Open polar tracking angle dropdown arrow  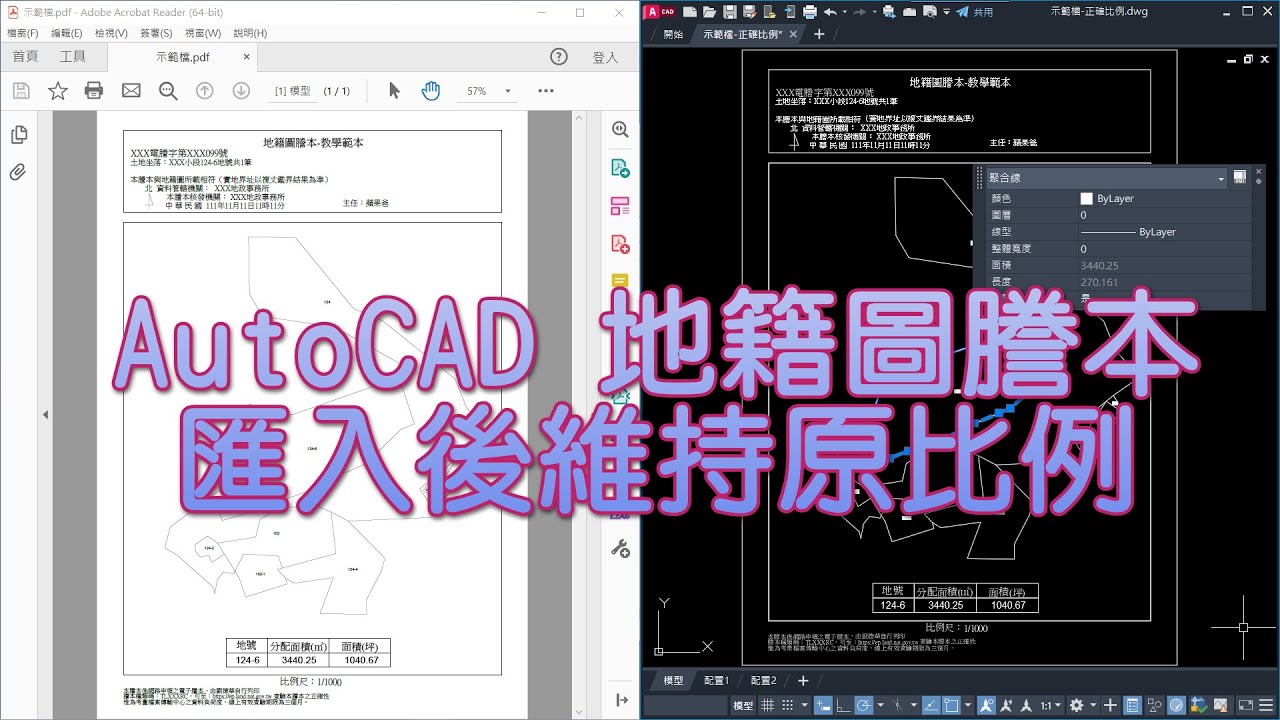(x=881, y=705)
